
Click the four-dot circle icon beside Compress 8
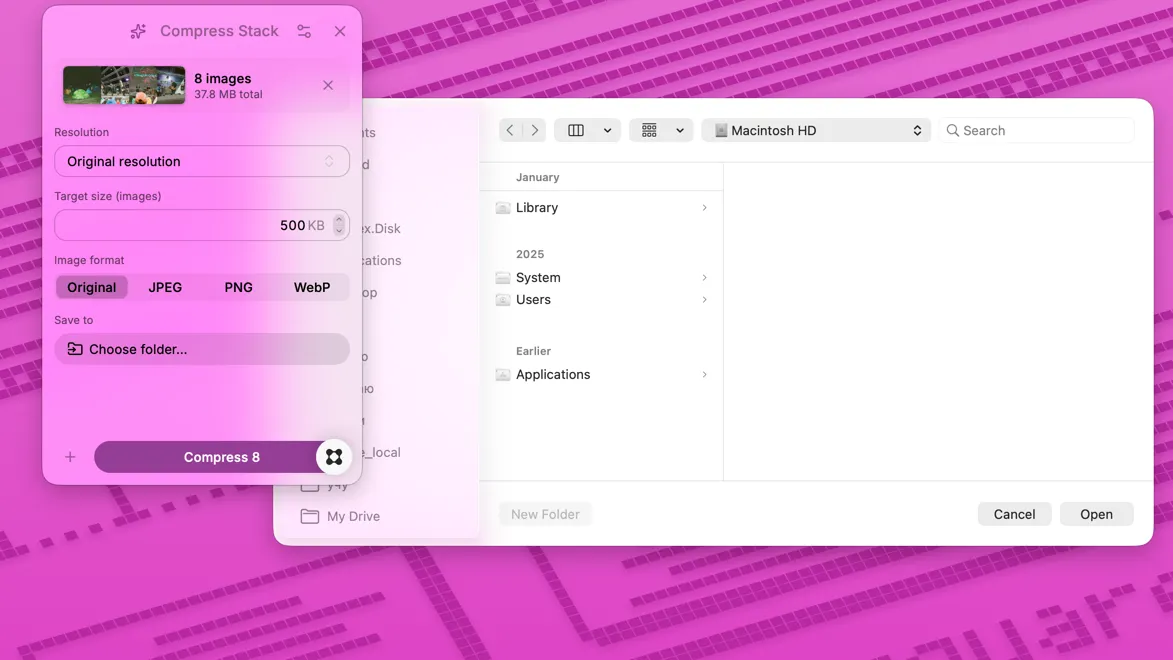[x=334, y=457]
